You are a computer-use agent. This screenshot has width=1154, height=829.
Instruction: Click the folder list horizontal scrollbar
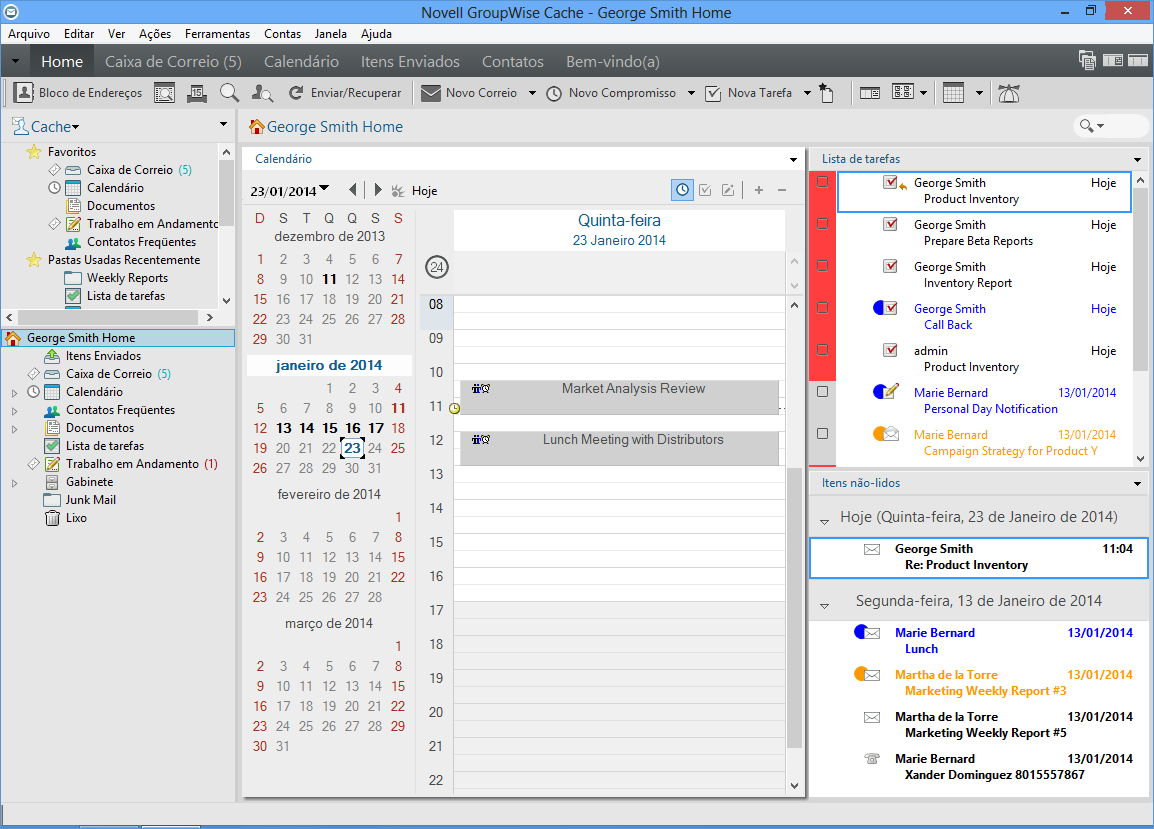107,317
